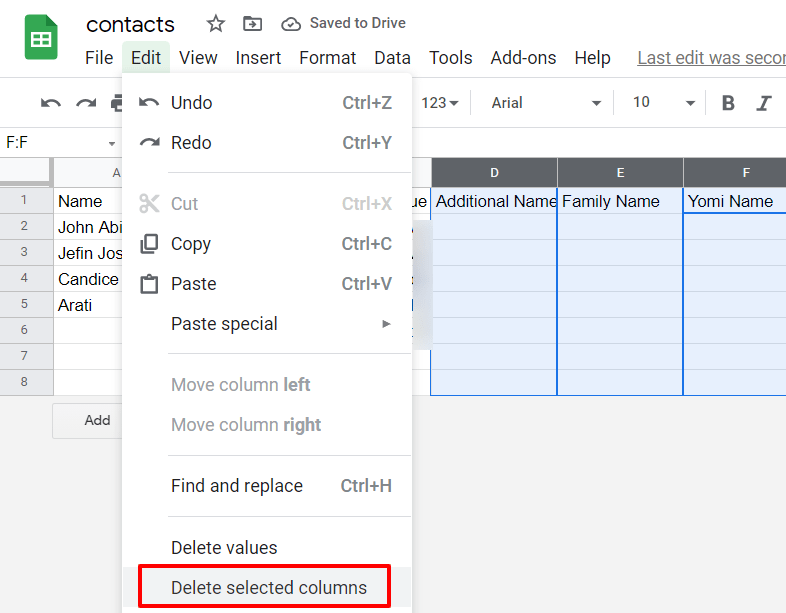
Task: Open the Format menu
Action: [327, 58]
